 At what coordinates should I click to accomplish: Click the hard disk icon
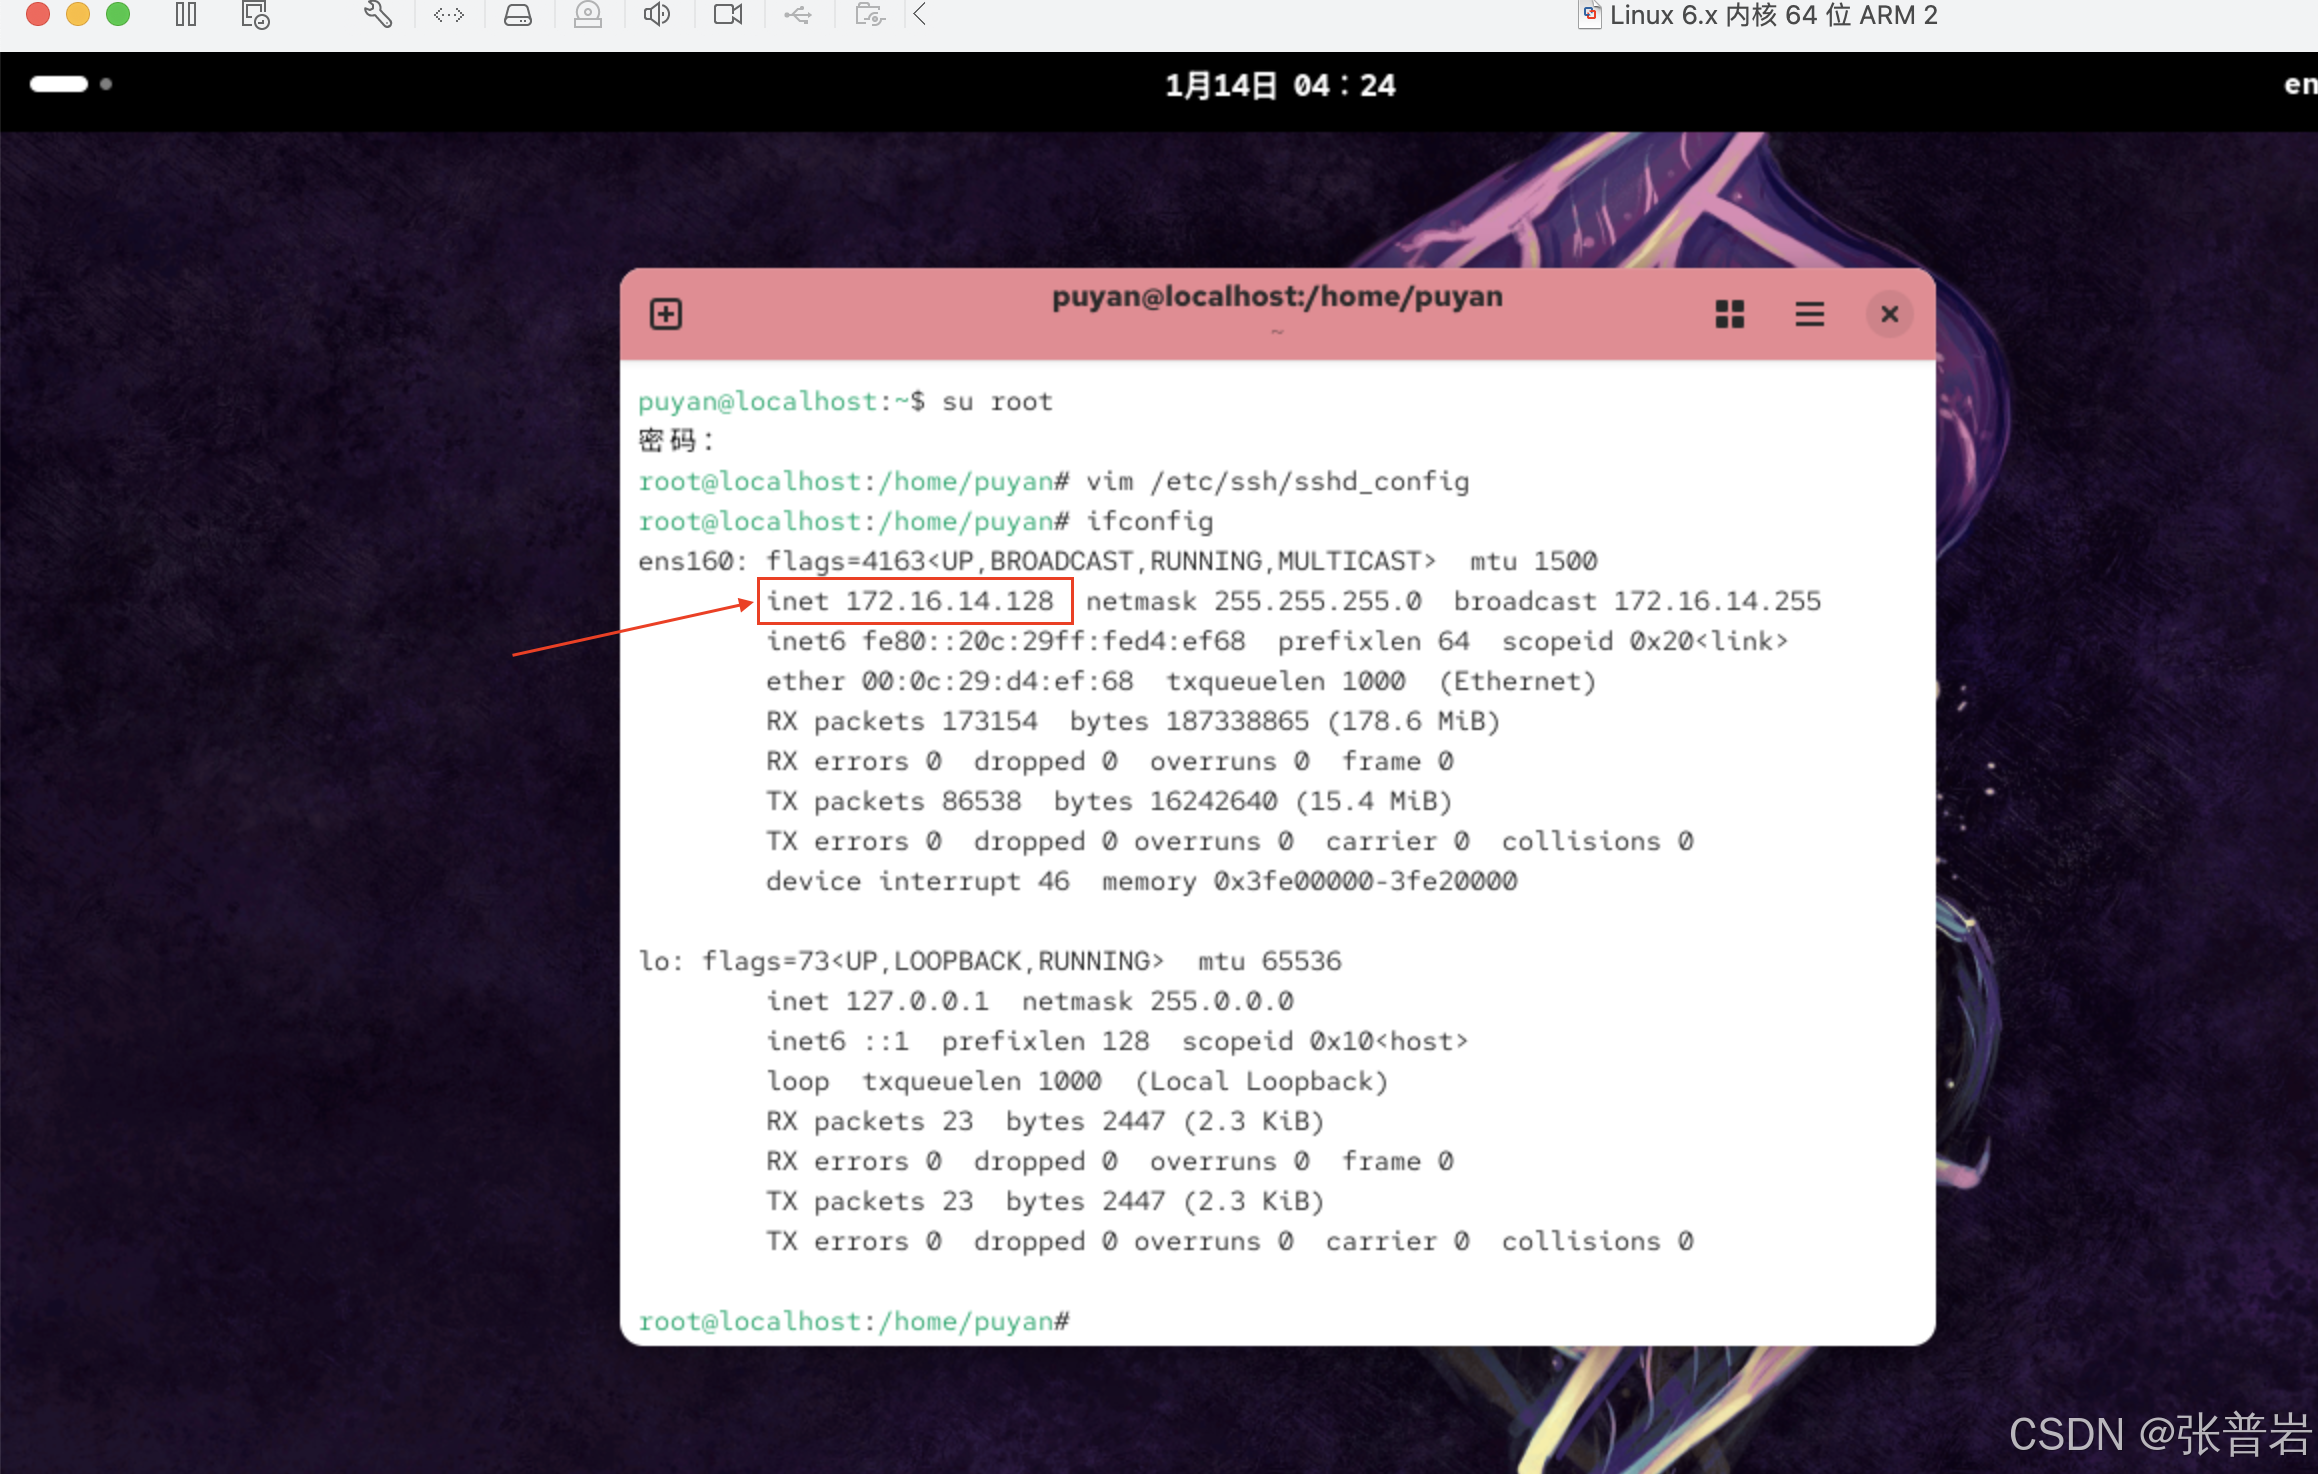point(518,15)
